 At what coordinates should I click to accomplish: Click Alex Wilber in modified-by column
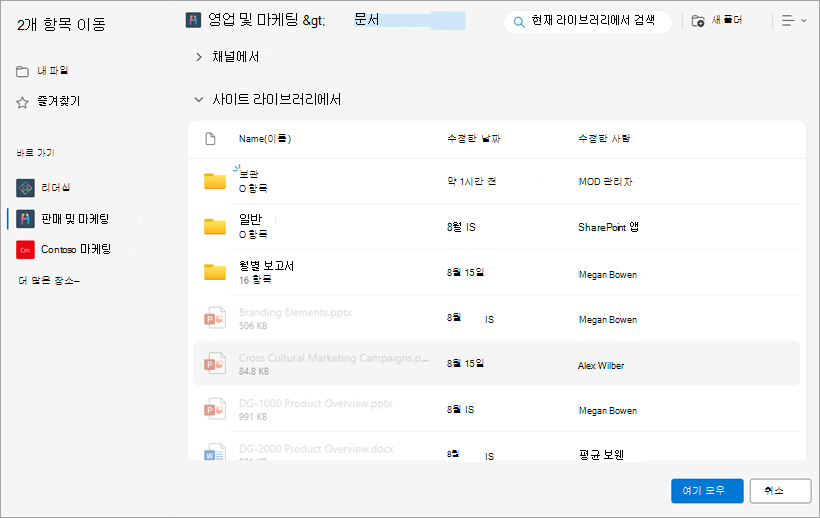(x=601, y=366)
